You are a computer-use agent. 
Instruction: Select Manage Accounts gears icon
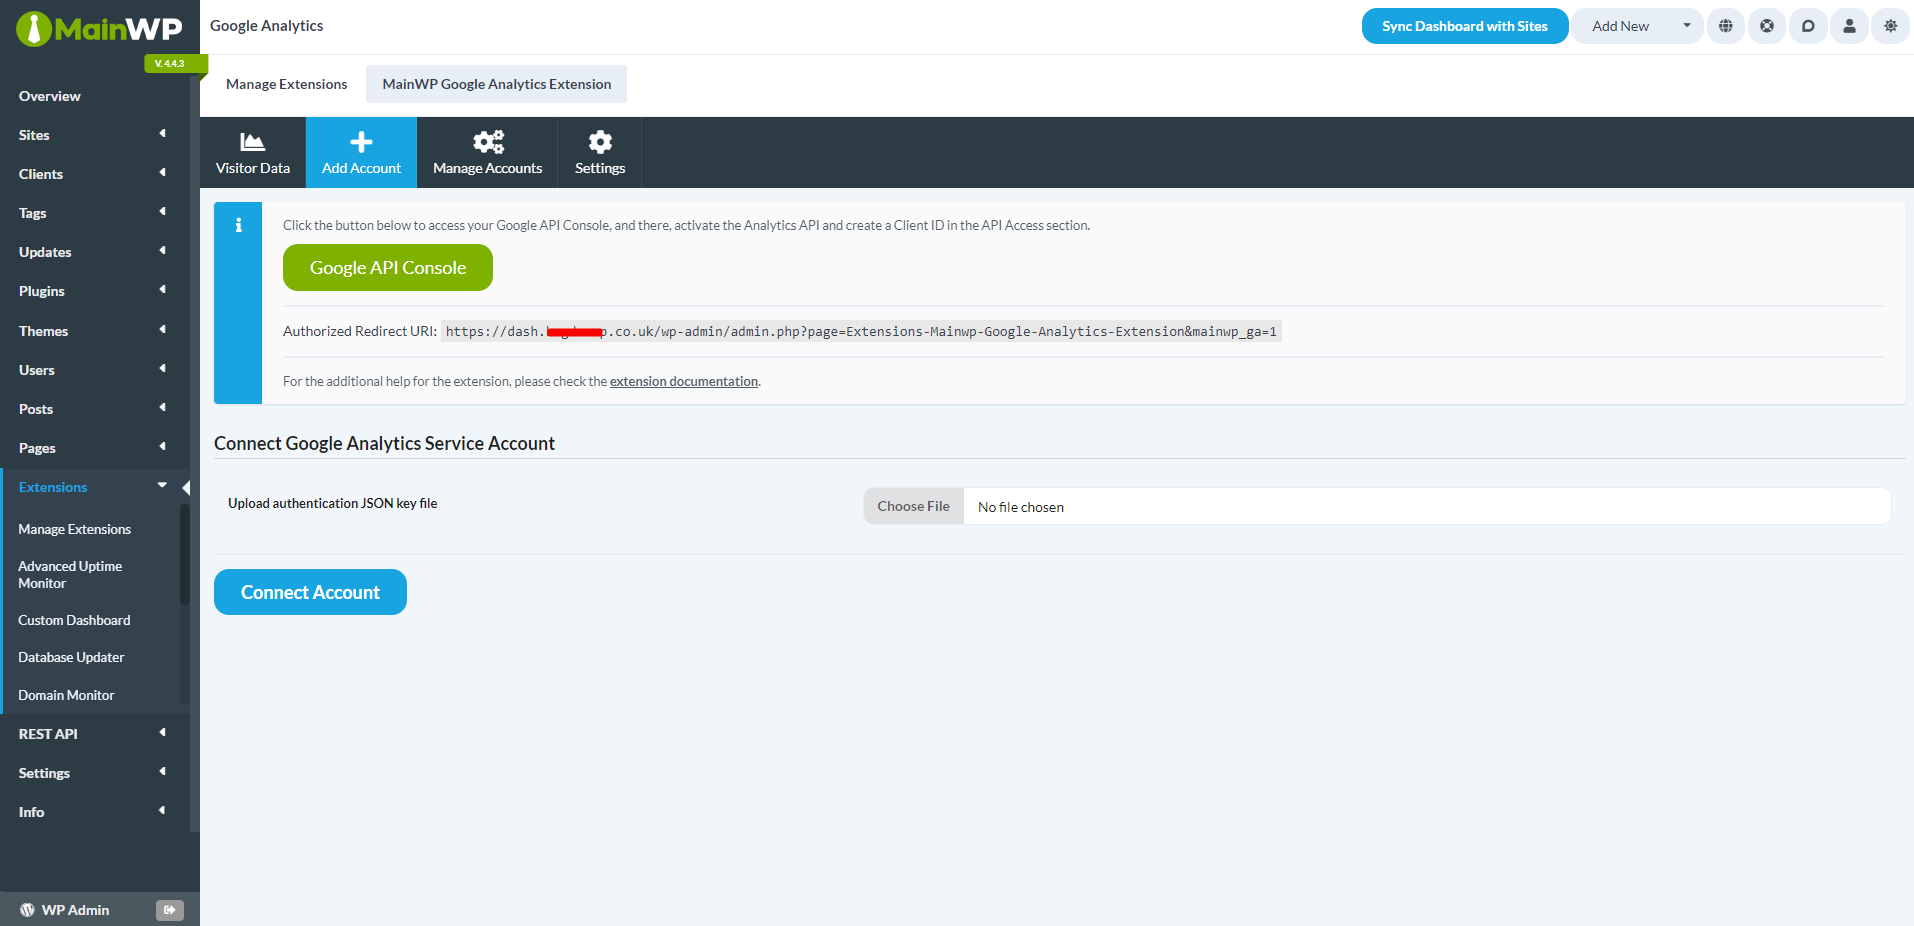coord(488,142)
